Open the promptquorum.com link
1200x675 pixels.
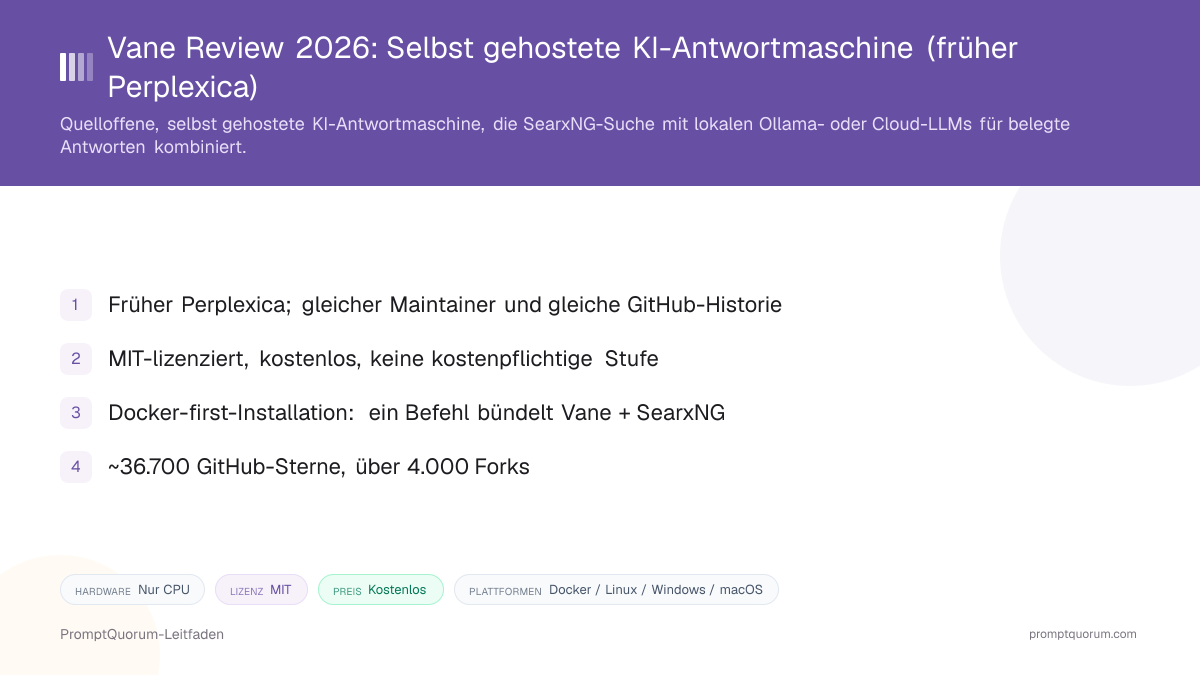(x=1083, y=634)
